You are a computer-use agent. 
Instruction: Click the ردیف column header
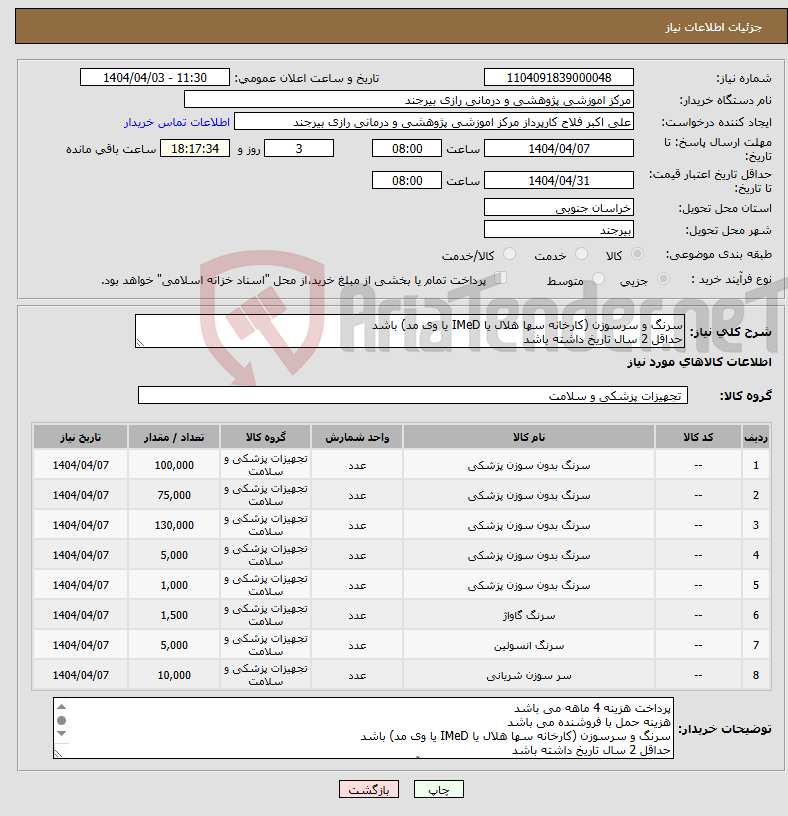[x=756, y=437]
